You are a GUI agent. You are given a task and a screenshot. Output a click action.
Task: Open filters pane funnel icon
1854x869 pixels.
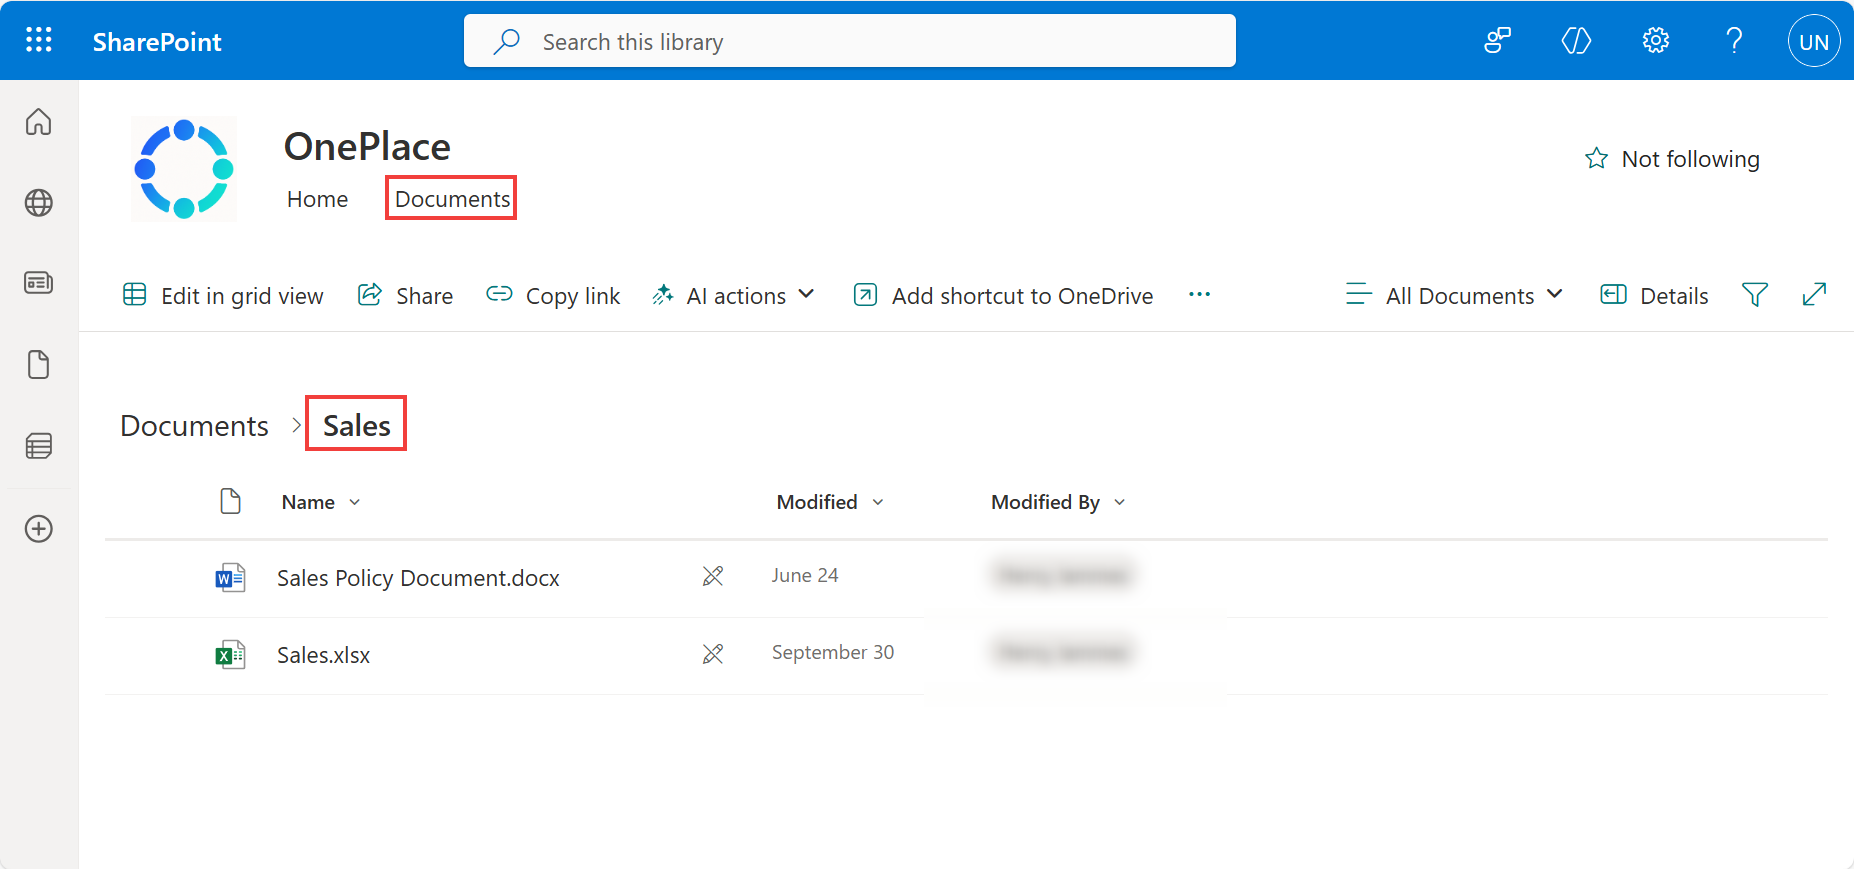[x=1754, y=295]
